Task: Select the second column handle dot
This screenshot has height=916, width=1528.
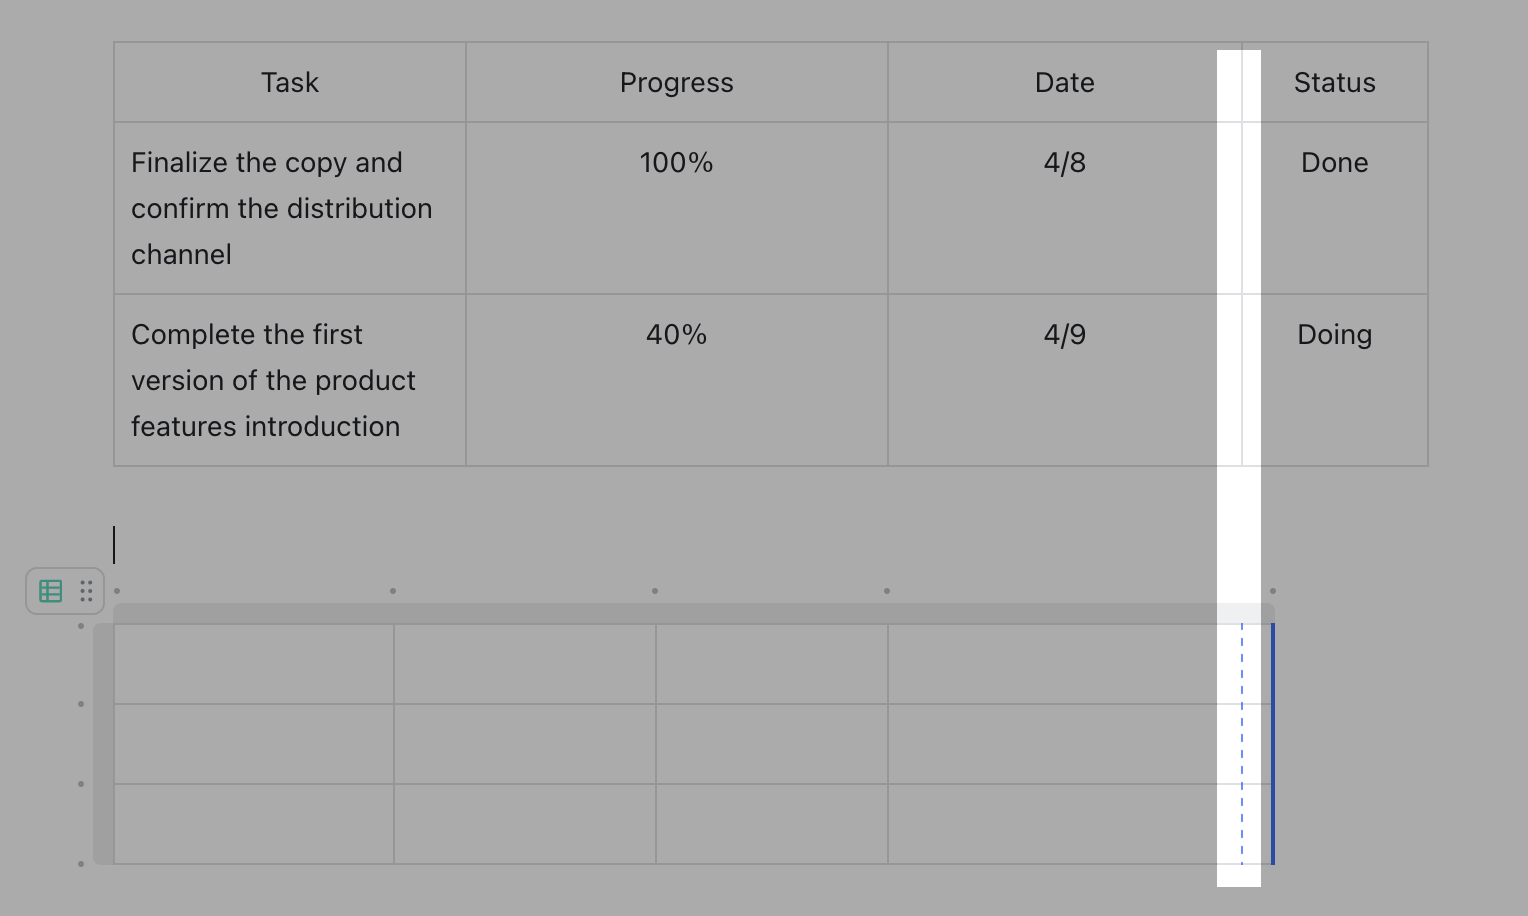Action: pos(393,590)
